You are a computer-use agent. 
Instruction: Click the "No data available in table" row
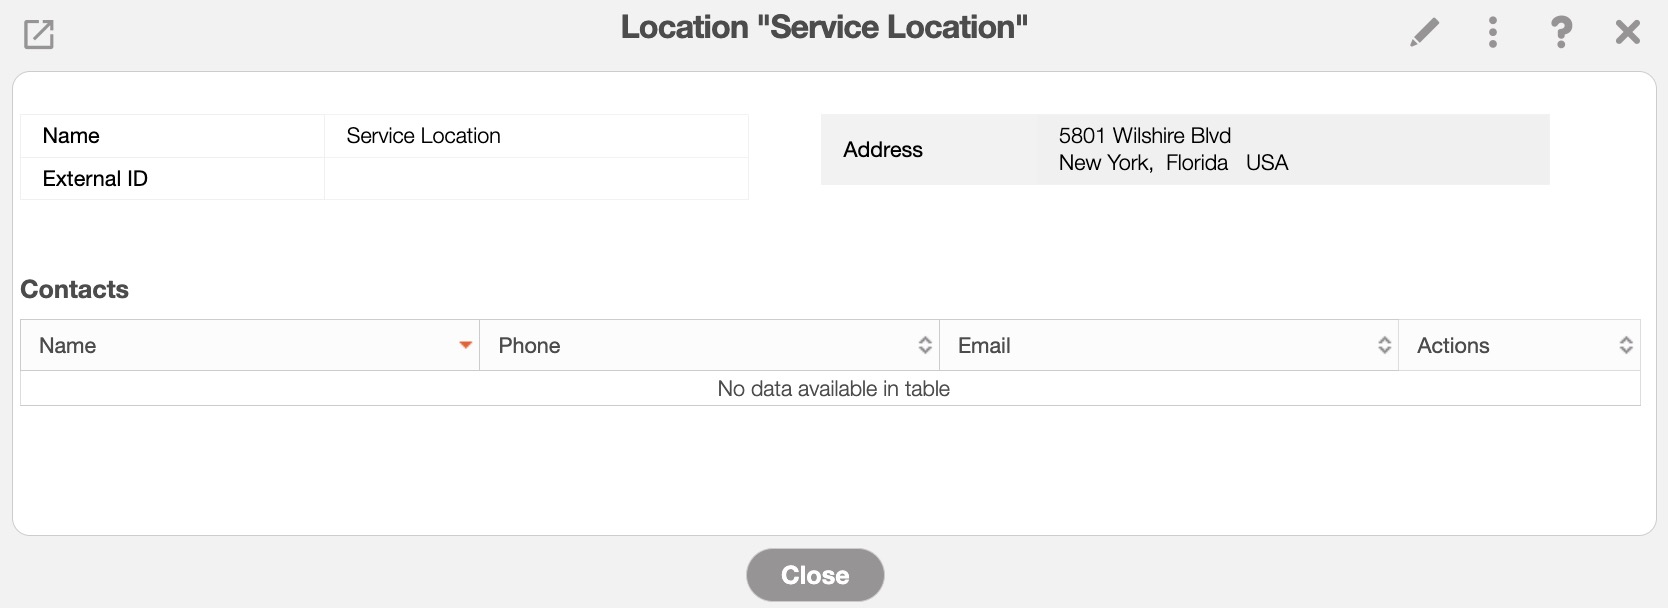tap(833, 389)
